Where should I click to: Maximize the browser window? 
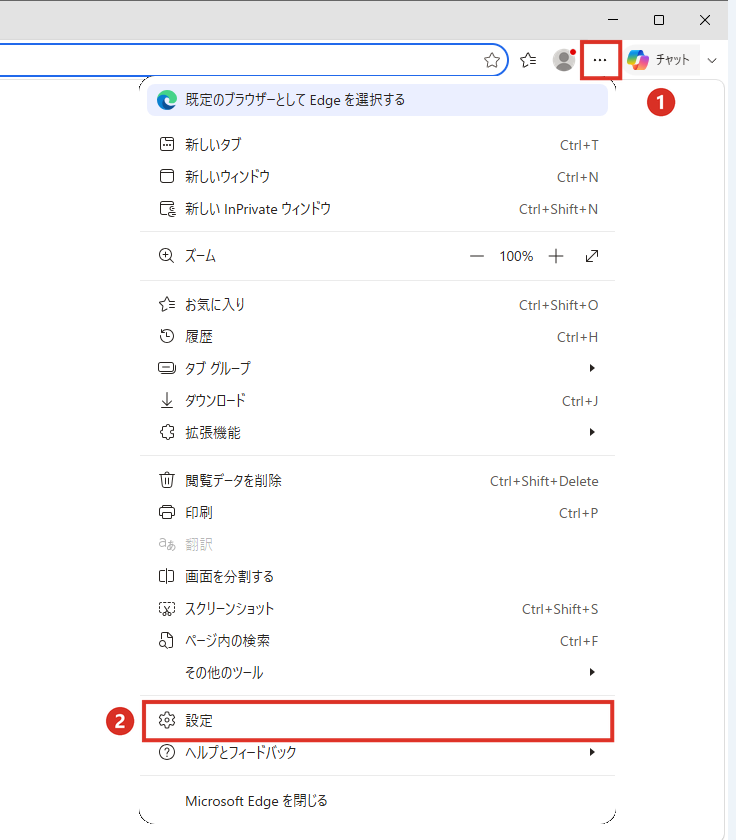(659, 20)
